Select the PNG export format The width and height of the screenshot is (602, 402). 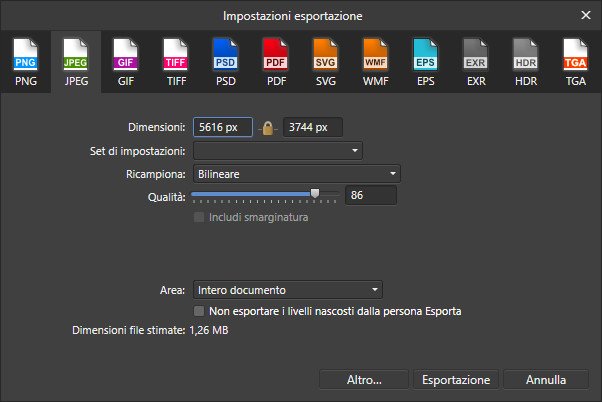26,62
